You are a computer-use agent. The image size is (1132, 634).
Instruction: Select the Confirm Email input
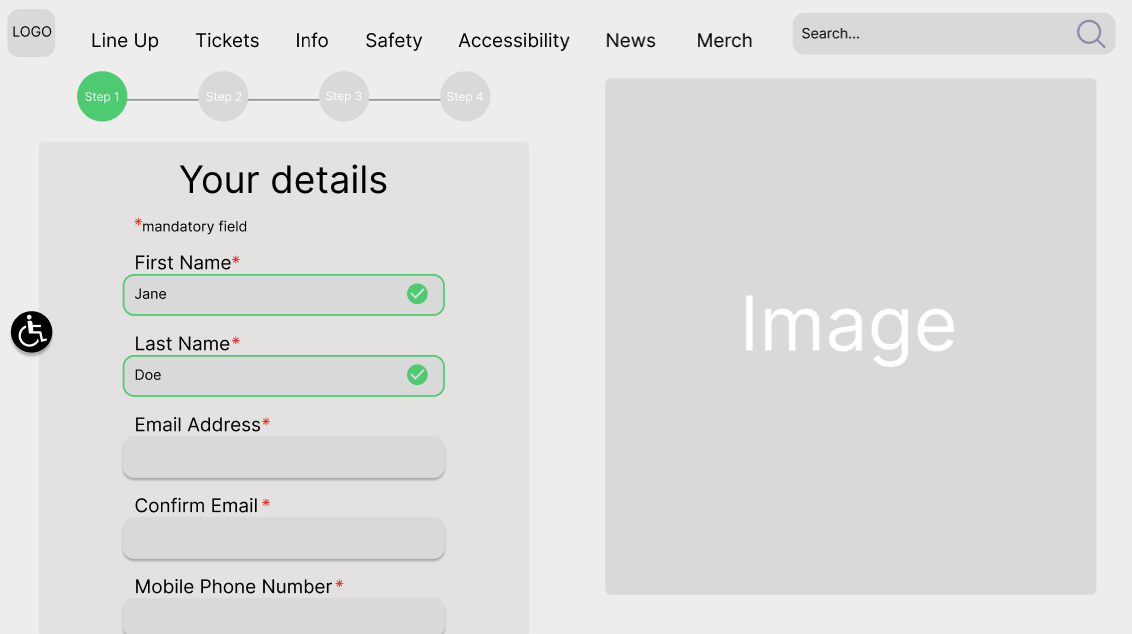click(x=283, y=538)
